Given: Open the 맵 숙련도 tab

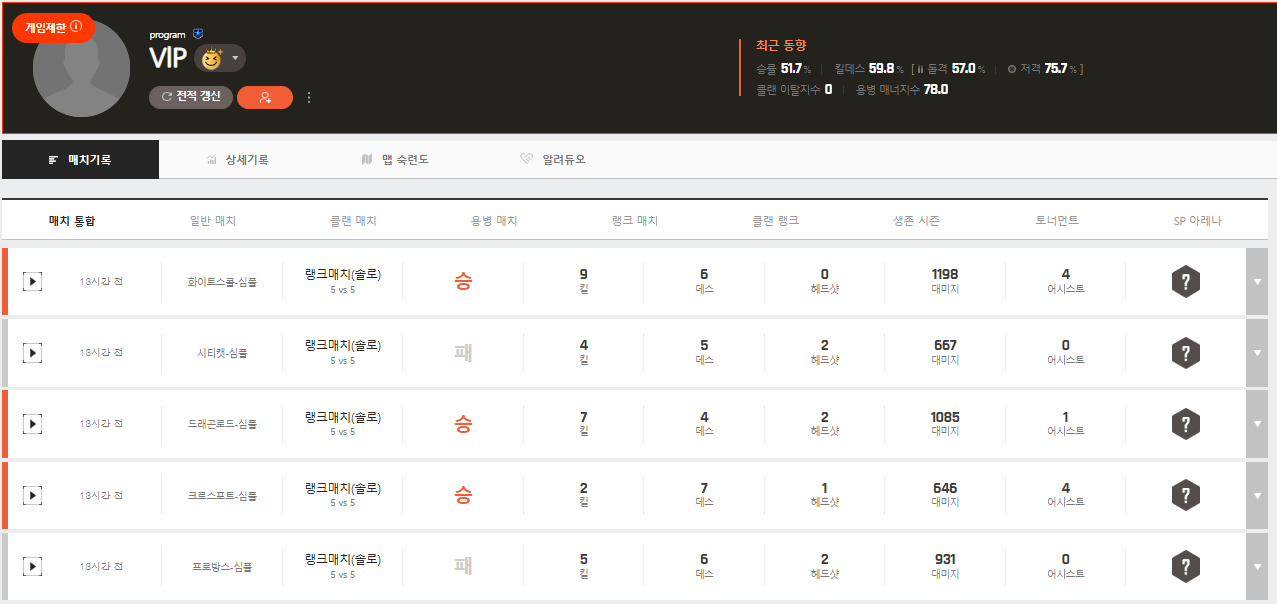Looking at the screenshot, I should pyautogui.click(x=395, y=160).
